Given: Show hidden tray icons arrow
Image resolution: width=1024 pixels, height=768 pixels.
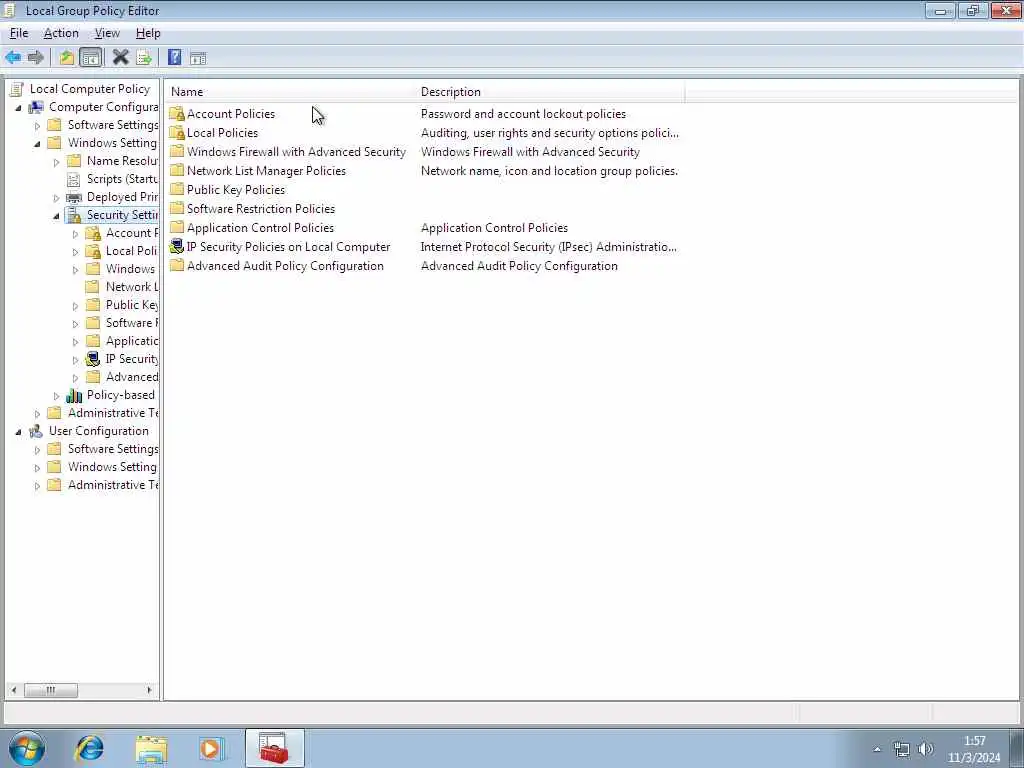Looking at the screenshot, I should point(877,750).
